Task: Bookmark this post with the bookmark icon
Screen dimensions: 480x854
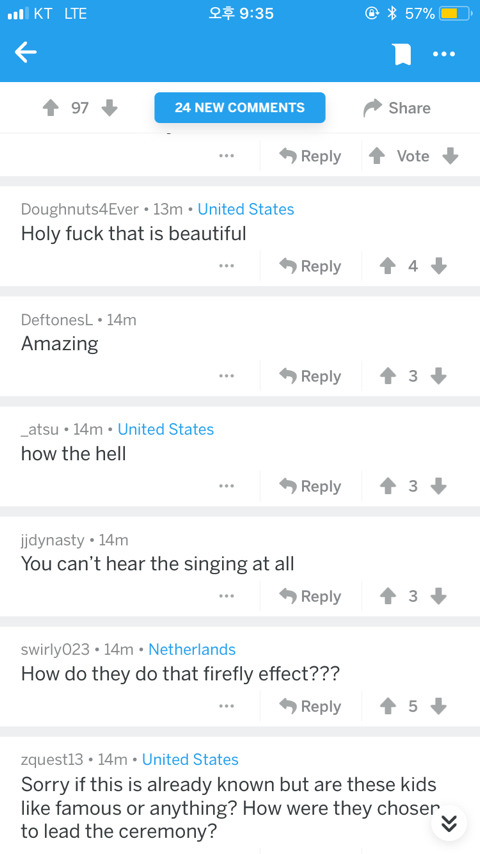Action: 402,54
